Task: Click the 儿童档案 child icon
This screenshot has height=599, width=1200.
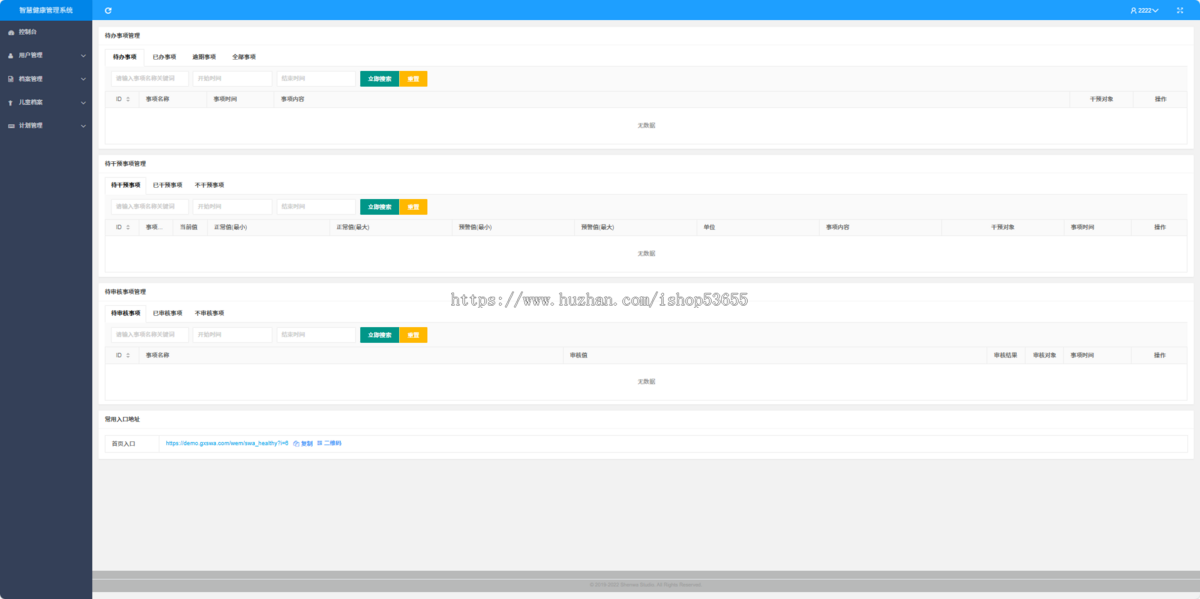Action: pos(11,102)
